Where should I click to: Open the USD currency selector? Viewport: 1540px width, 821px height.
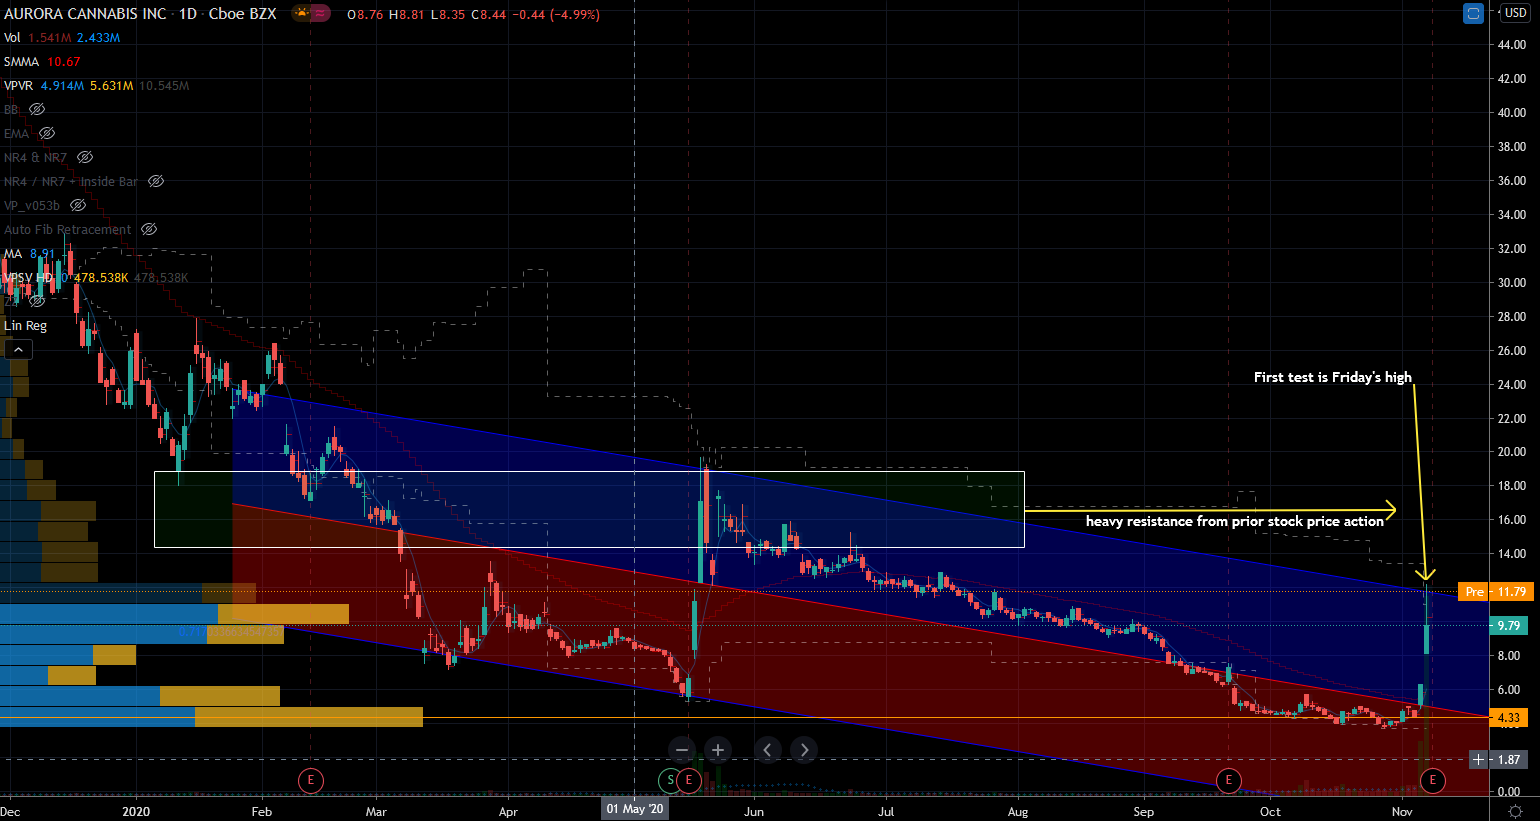(1516, 13)
